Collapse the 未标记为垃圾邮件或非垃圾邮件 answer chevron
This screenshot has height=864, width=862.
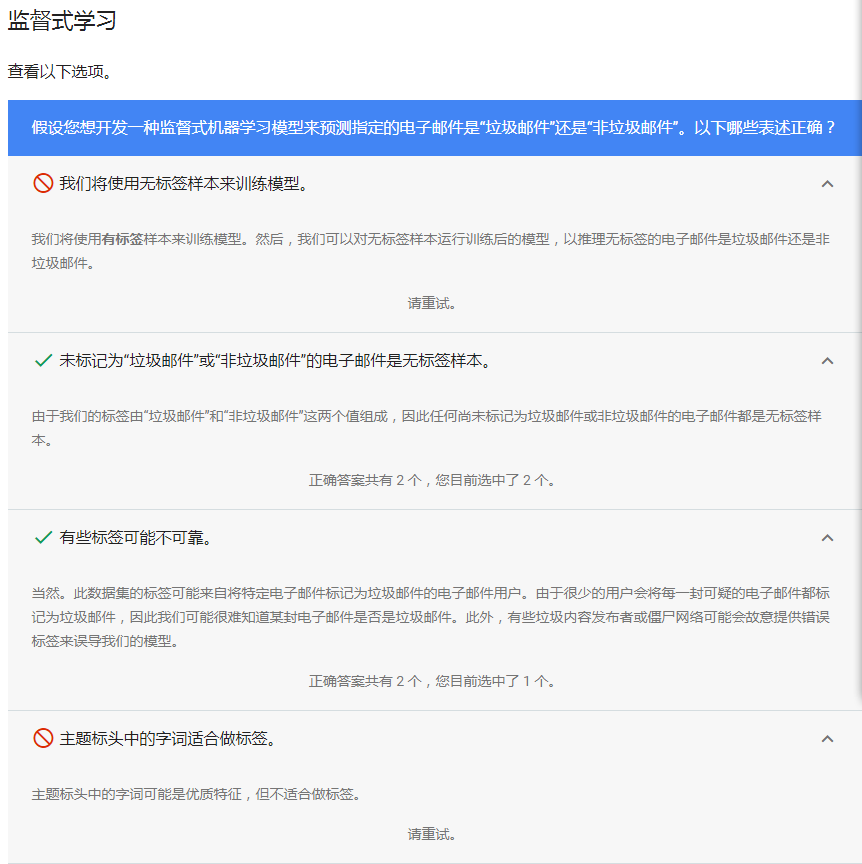click(x=827, y=361)
